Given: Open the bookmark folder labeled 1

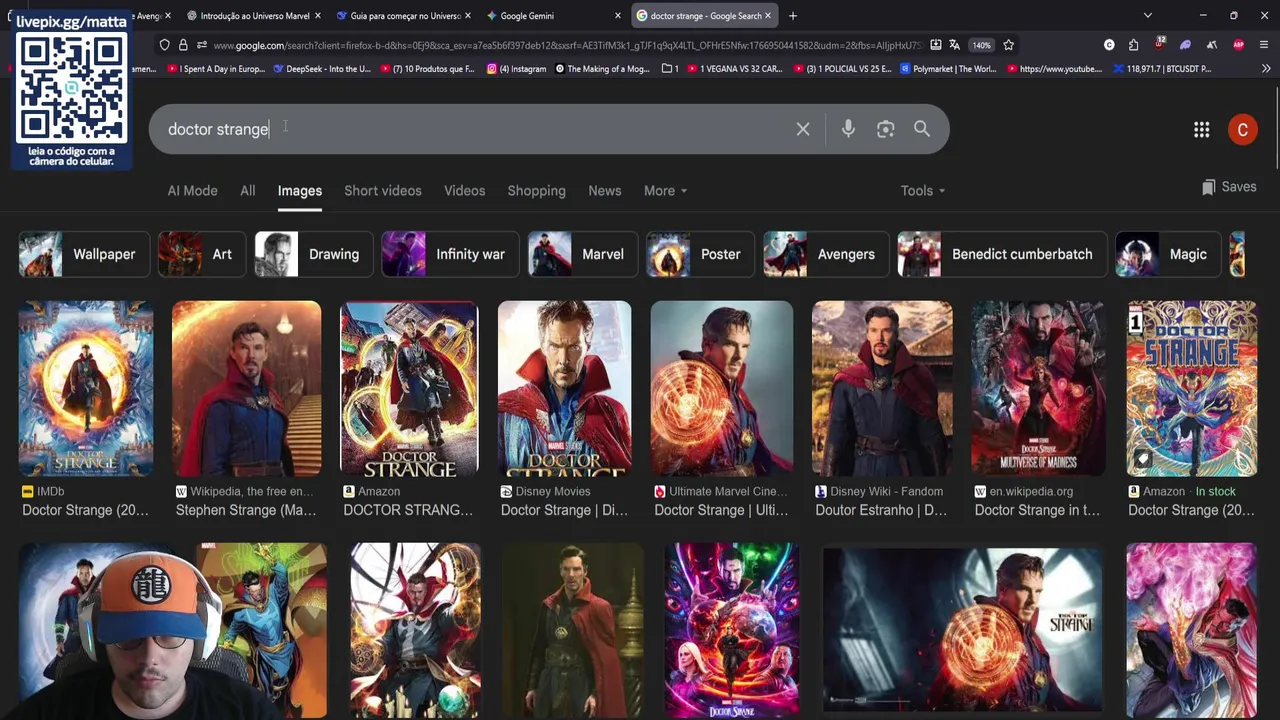Looking at the screenshot, I should click(670, 69).
